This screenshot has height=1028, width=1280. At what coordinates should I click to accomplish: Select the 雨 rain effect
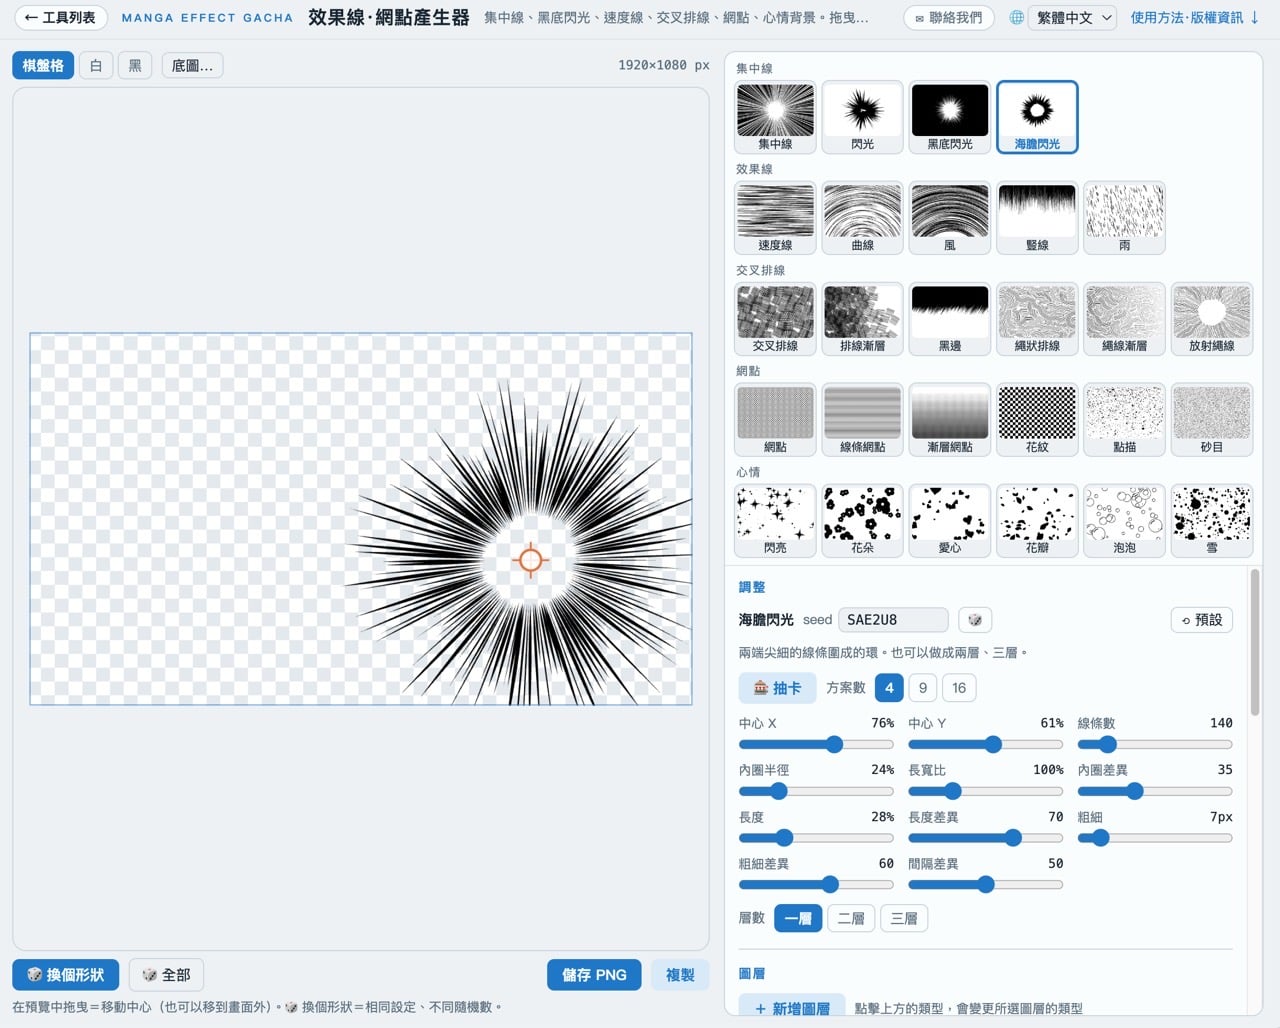pyautogui.click(x=1124, y=218)
